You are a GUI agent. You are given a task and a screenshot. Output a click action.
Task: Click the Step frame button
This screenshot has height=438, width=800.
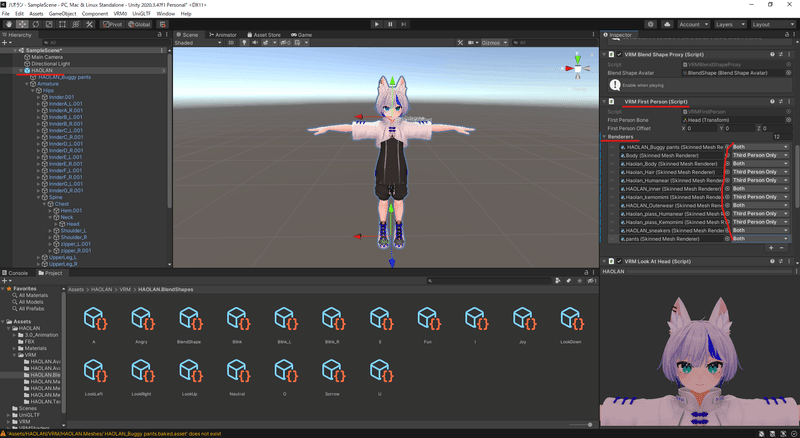(404, 24)
